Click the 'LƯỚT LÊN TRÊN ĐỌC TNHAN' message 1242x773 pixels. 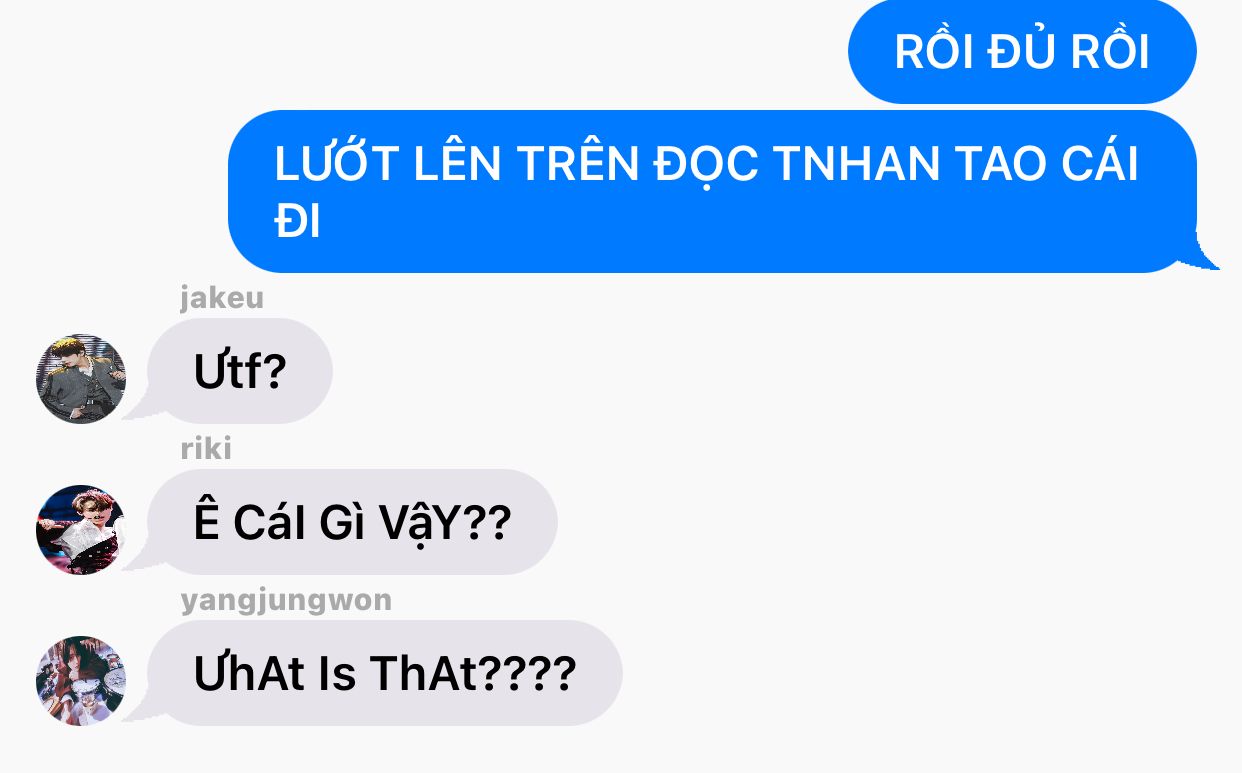pyautogui.click(x=712, y=191)
